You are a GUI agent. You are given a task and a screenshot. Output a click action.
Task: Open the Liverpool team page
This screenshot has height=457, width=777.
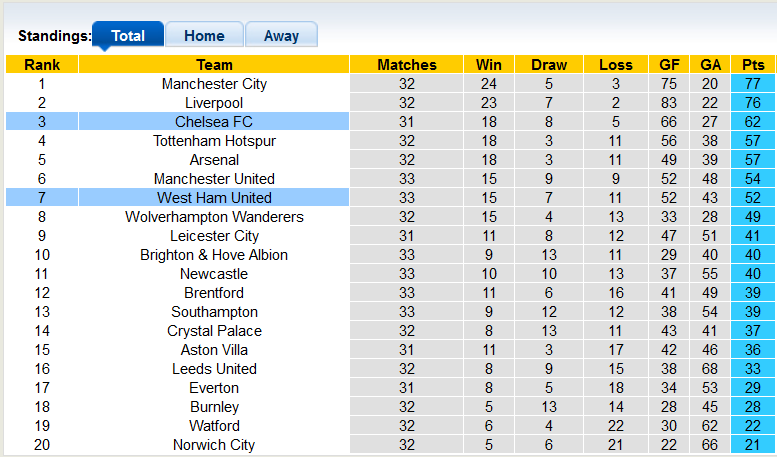coord(214,103)
